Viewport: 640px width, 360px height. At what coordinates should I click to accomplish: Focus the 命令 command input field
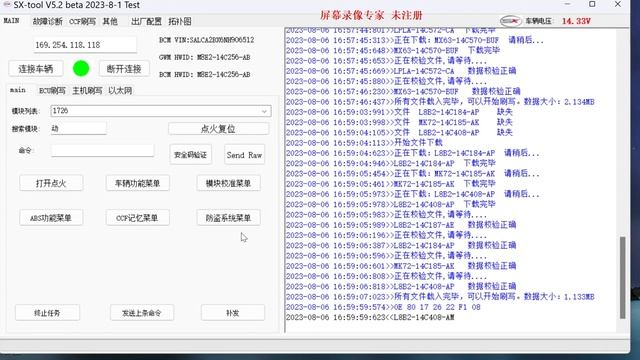(102, 150)
